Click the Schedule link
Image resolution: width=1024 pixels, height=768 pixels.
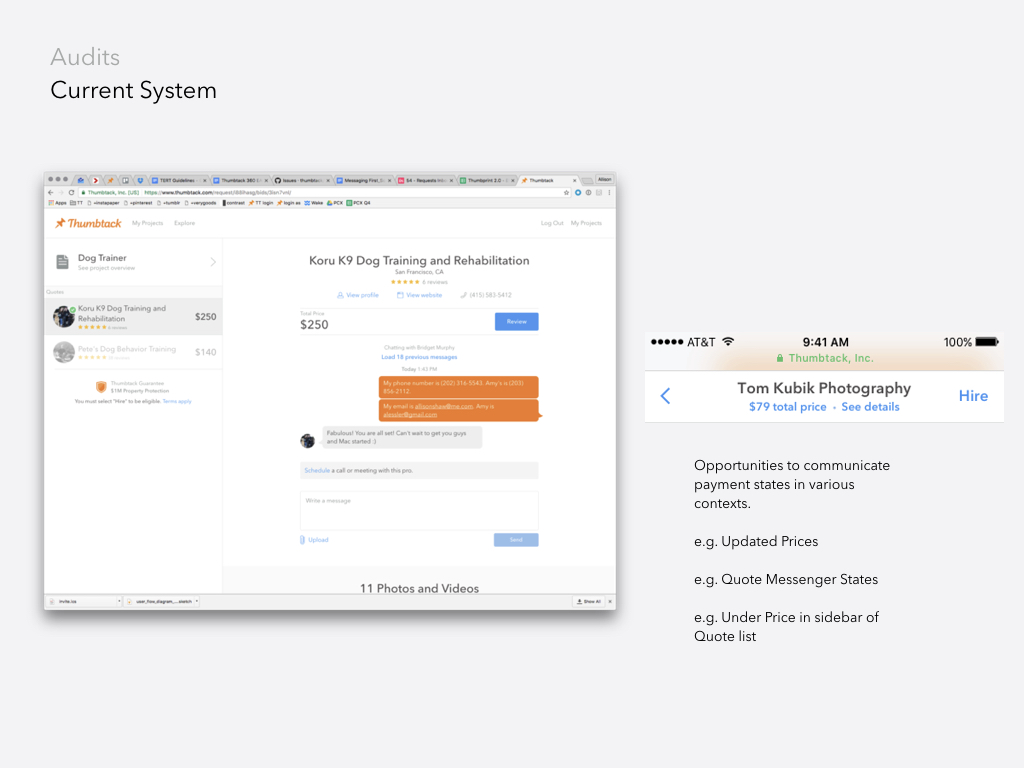pos(317,470)
